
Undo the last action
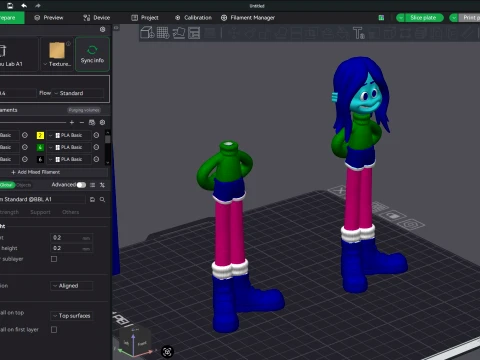point(24,6)
